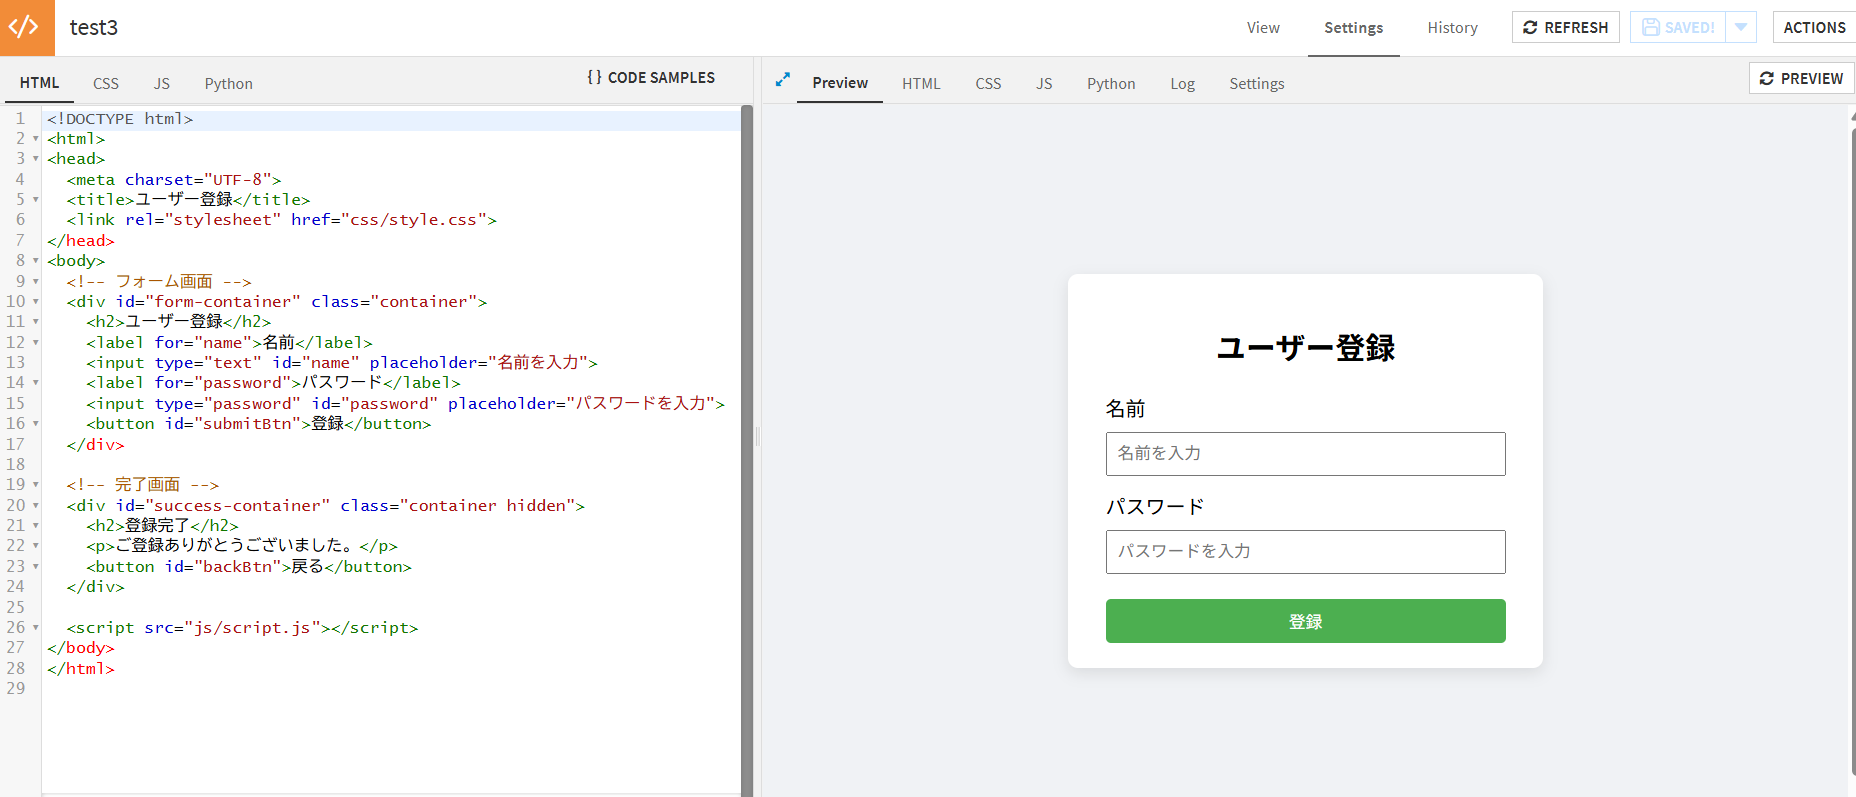Switch to the CSS editor tab

106,84
